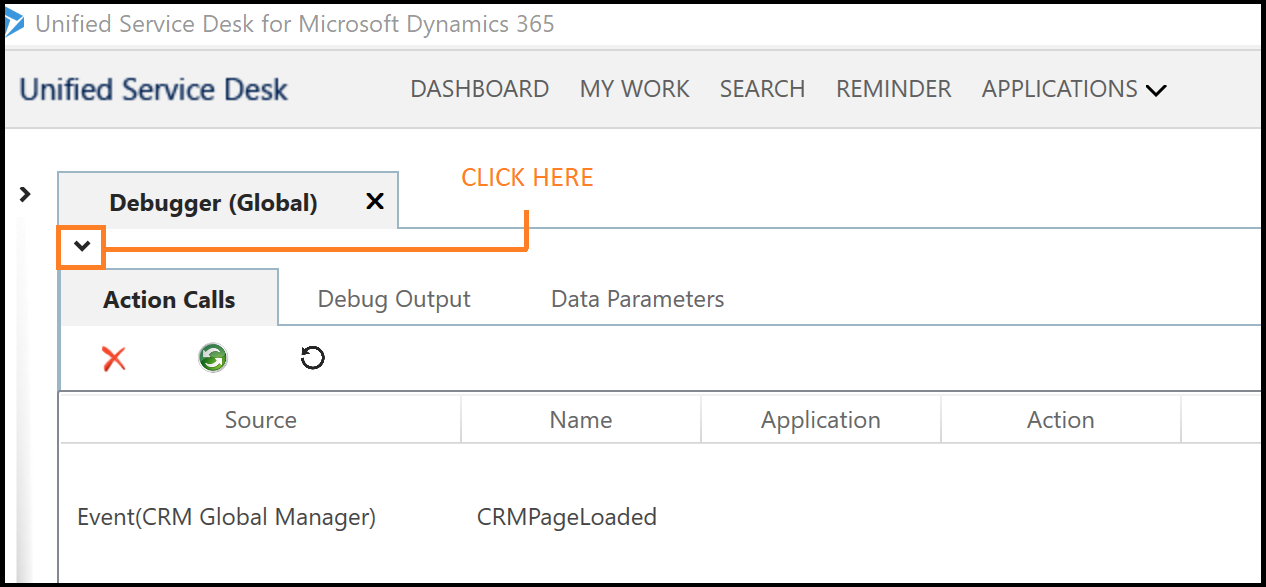This screenshot has width=1266, height=587.
Task: Sort by the Application column header
Action: [820, 419]
